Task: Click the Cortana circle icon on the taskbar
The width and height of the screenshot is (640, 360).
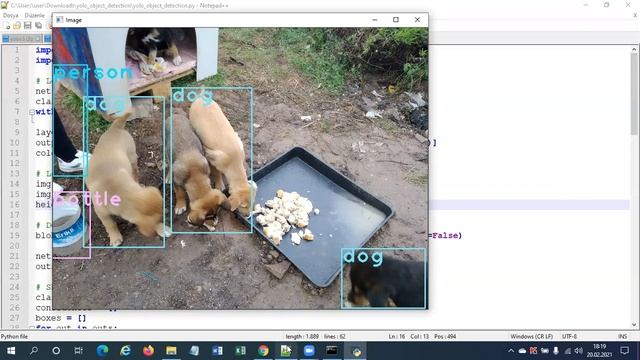Action: tap(56, 351)
